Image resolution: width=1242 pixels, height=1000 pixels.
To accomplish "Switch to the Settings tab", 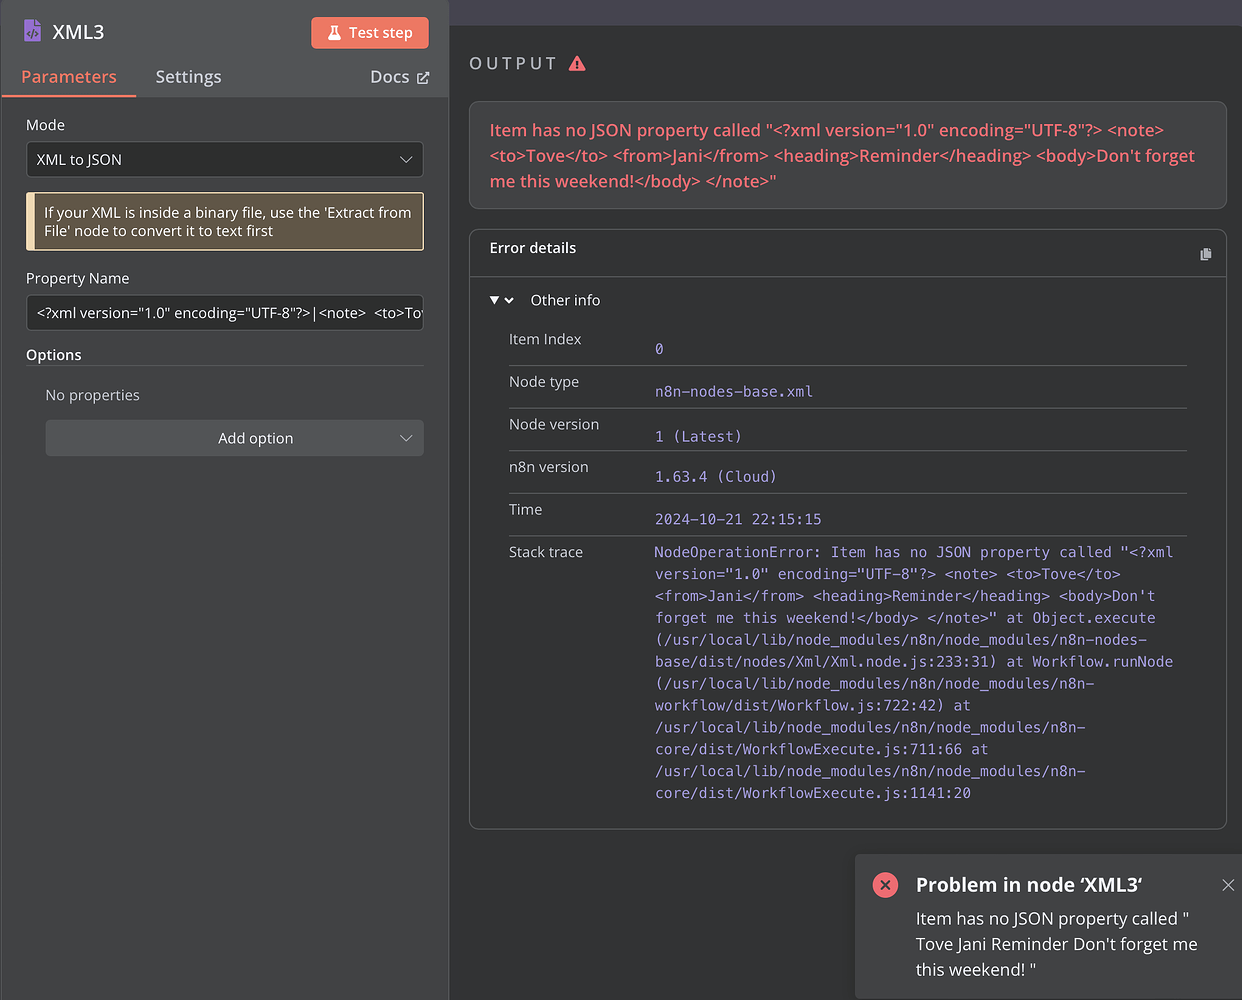I will click(x=188, y=76).
